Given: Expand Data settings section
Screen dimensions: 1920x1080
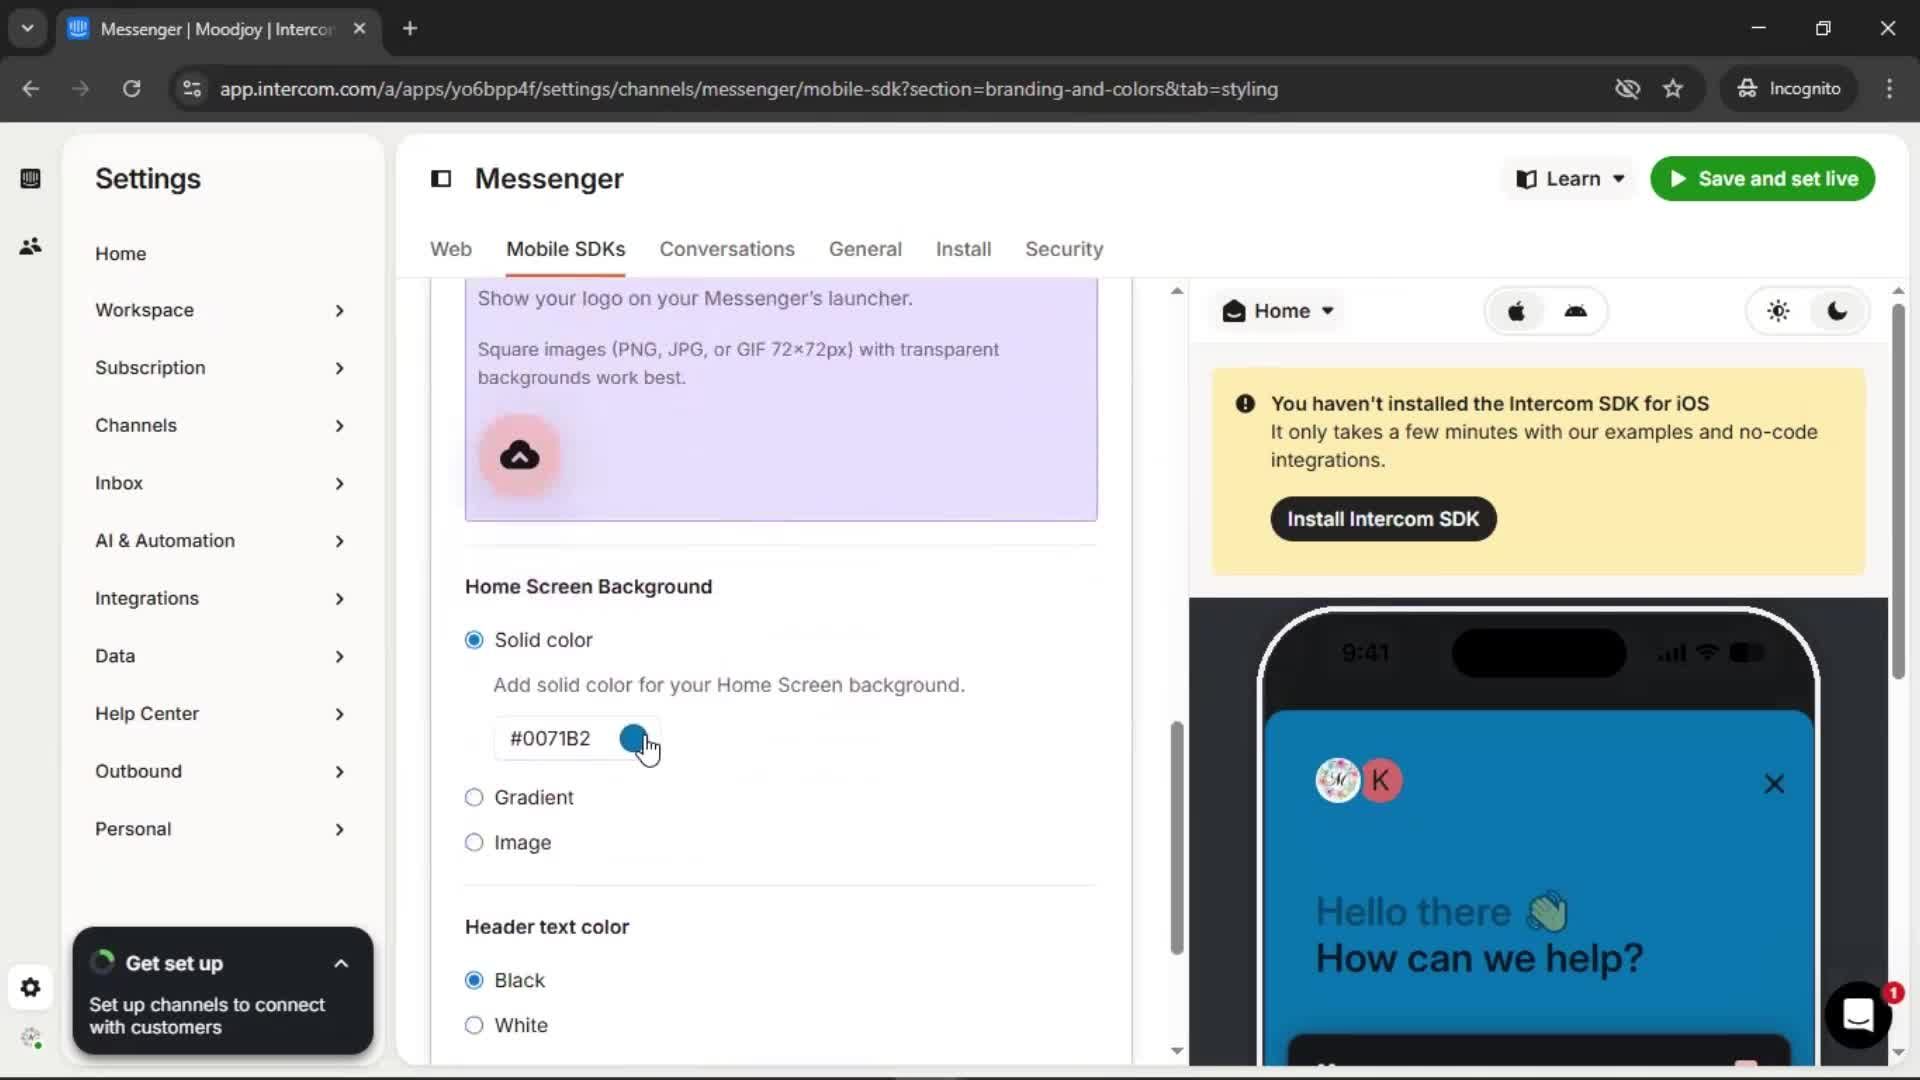Looking at the screenshot, I should pos(221,657).
